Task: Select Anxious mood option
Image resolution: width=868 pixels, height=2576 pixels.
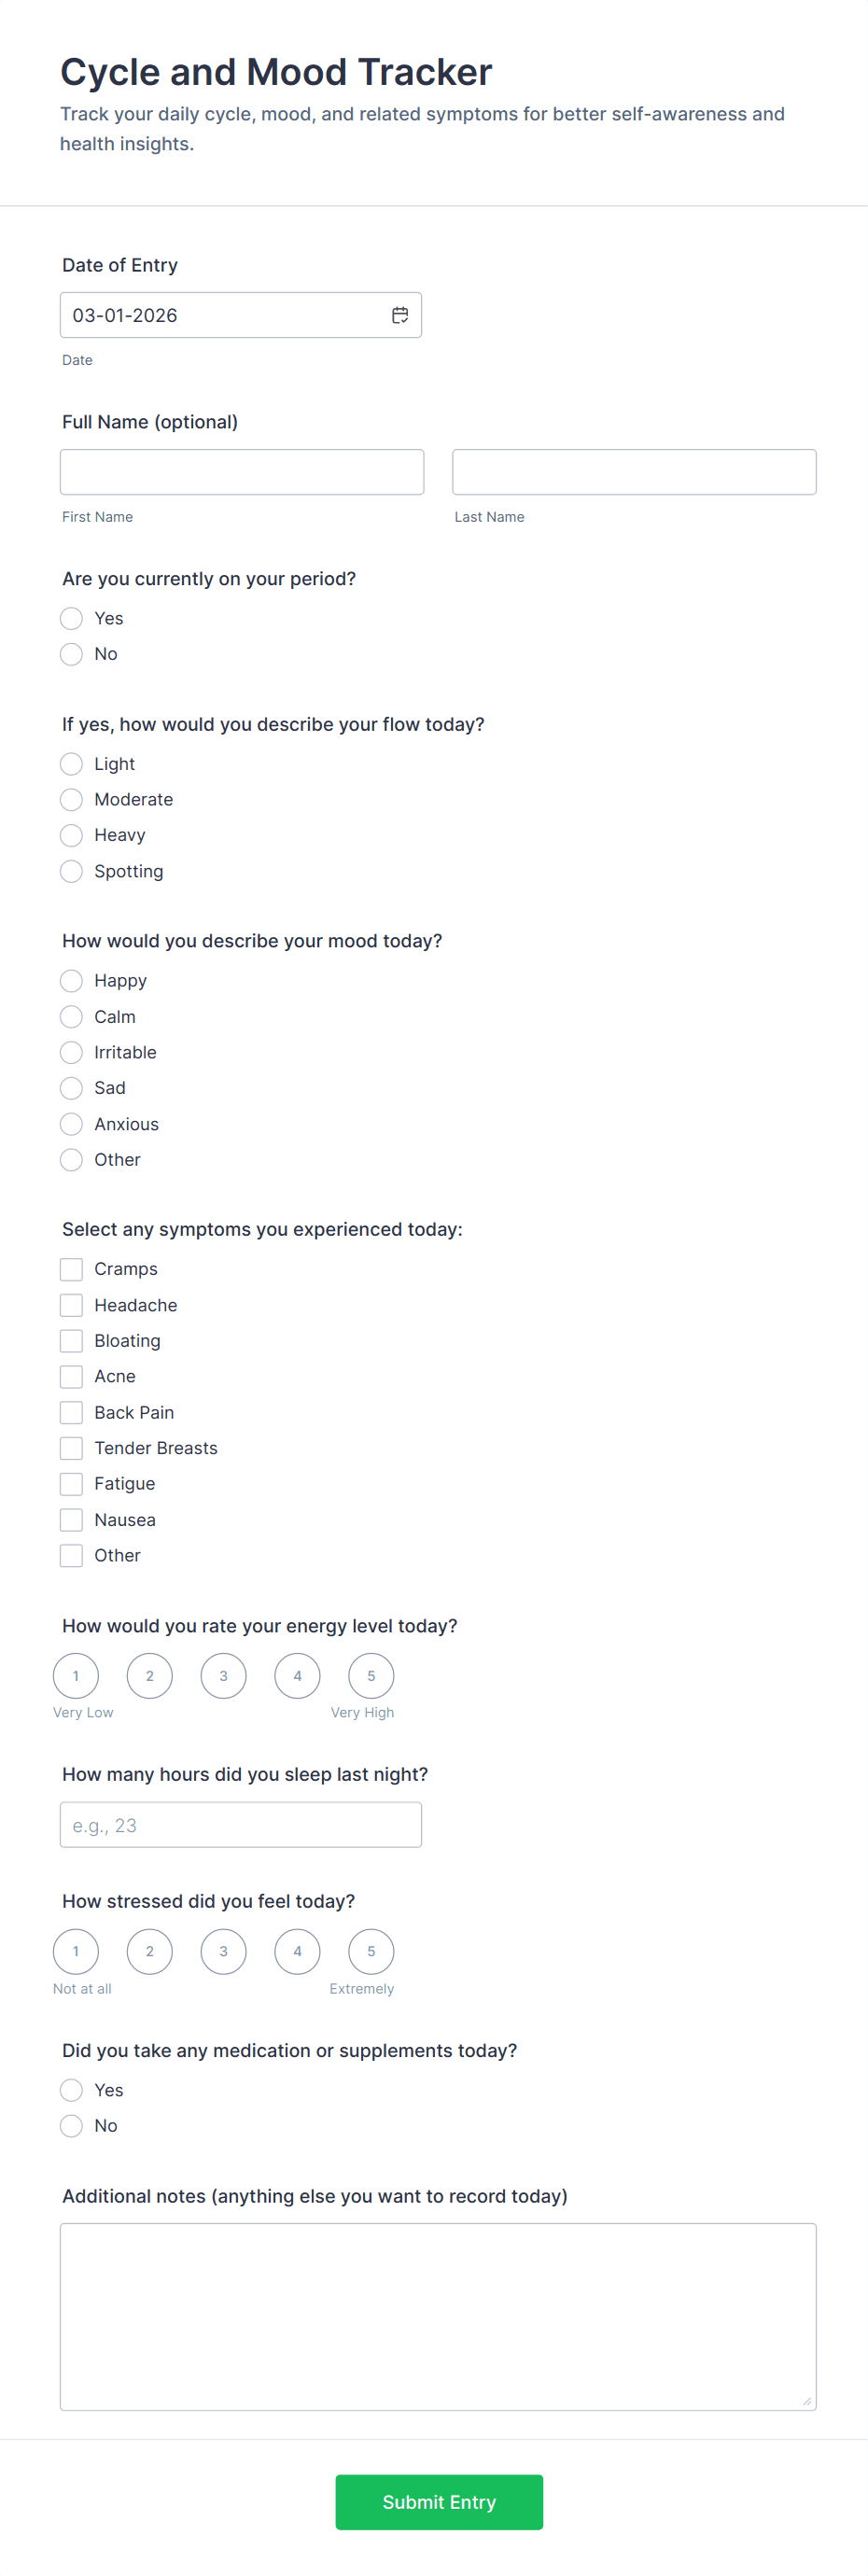Action: [71, 1124]
